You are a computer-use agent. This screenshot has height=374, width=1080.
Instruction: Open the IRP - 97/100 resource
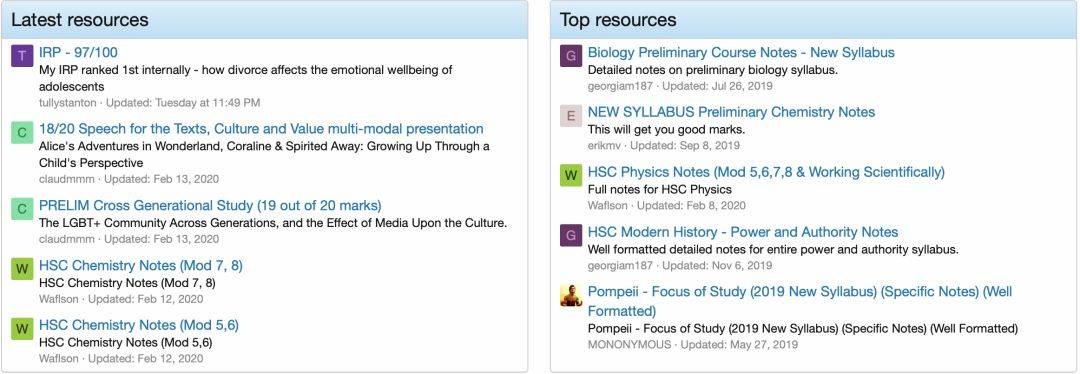point(79,52)
